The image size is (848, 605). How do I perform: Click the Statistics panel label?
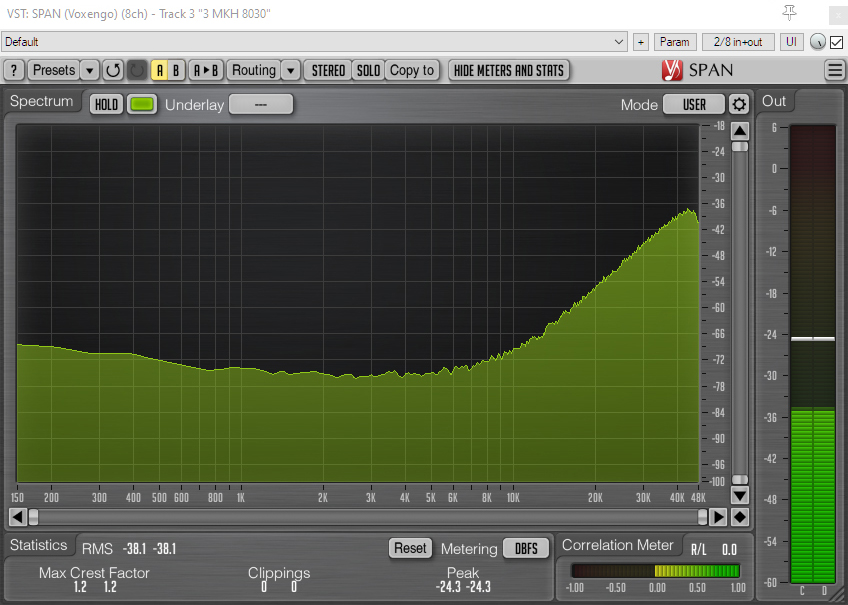[39, 545]
